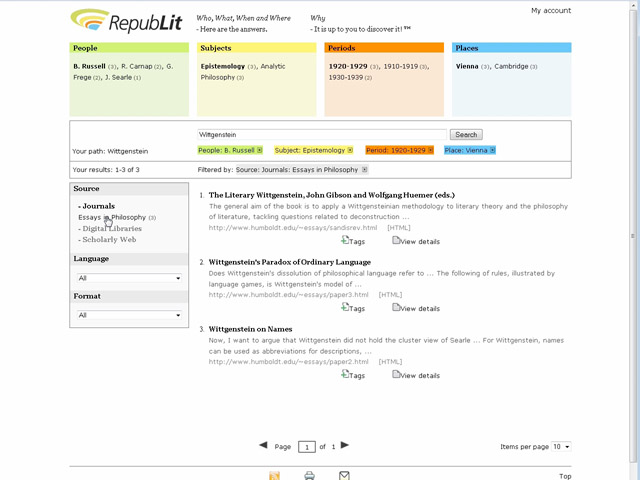Go to next page arrow
The image size is (640, 480).
coord(345,445)
